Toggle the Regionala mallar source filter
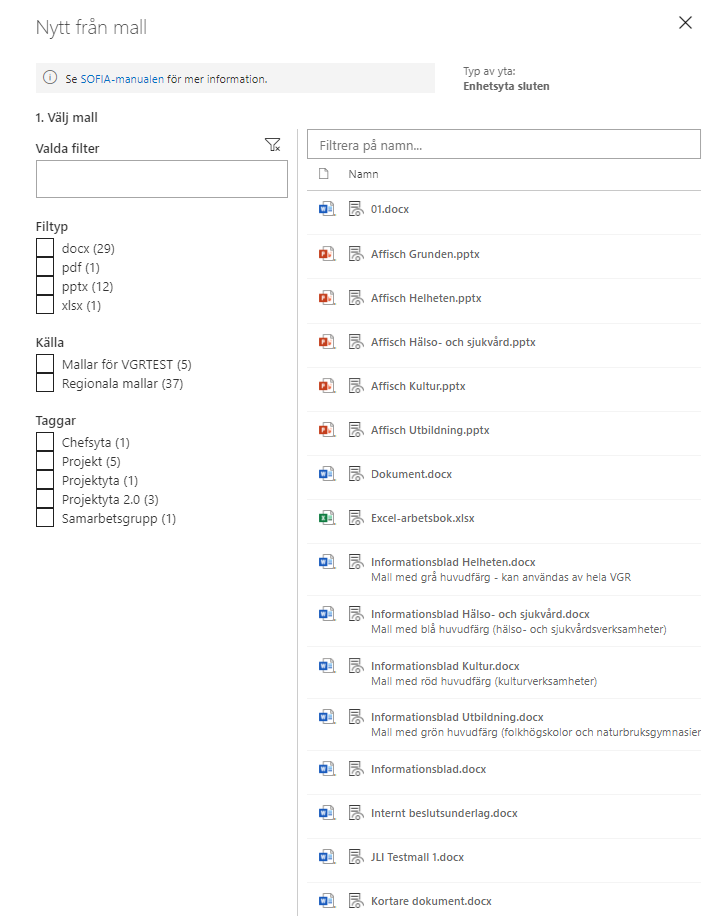The image size is (718, 916). (45, 383)
